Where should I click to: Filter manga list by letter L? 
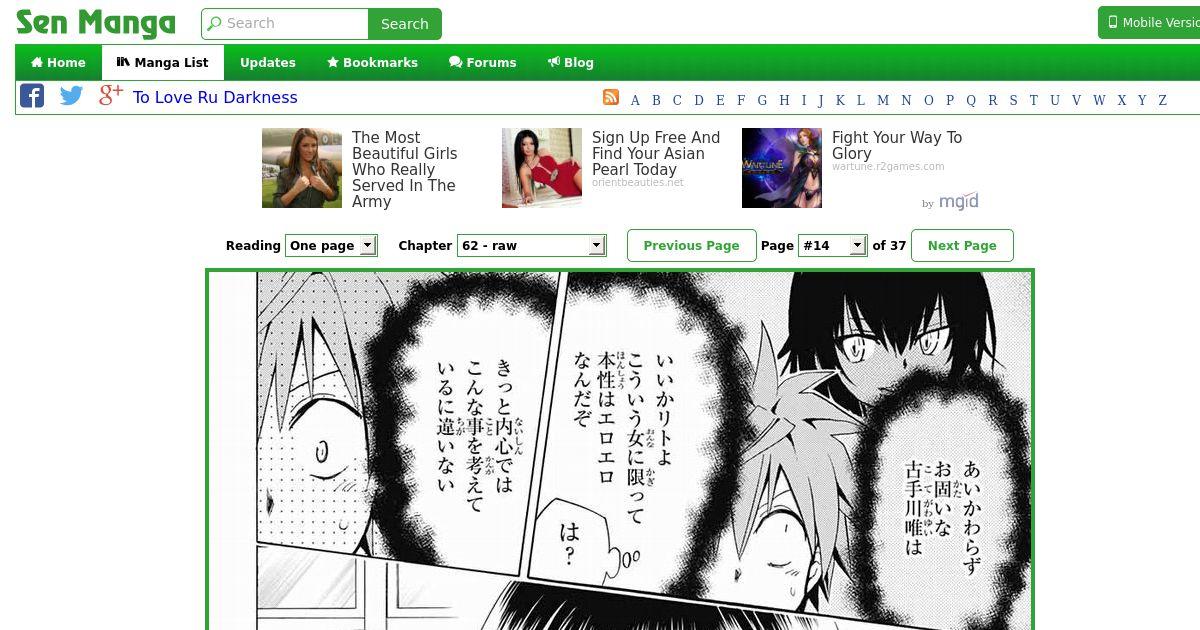[860, 100]
